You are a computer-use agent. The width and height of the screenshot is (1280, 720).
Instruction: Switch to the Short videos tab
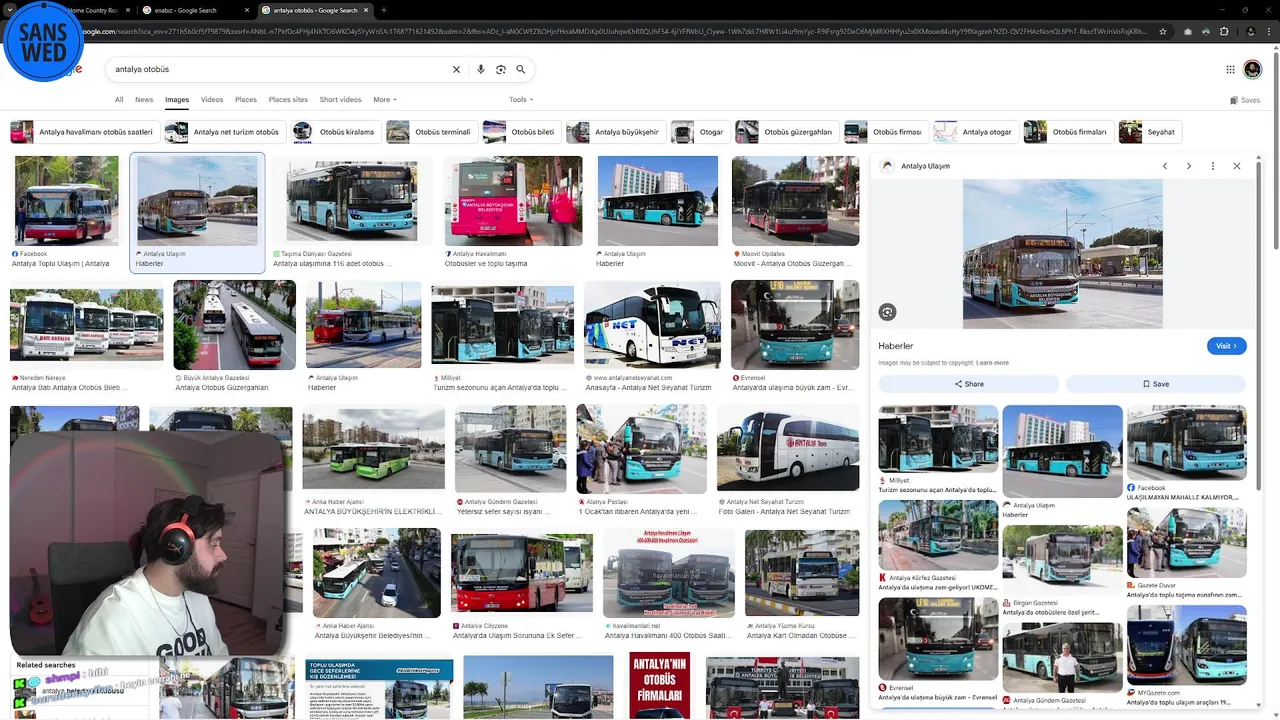[340, 100]
